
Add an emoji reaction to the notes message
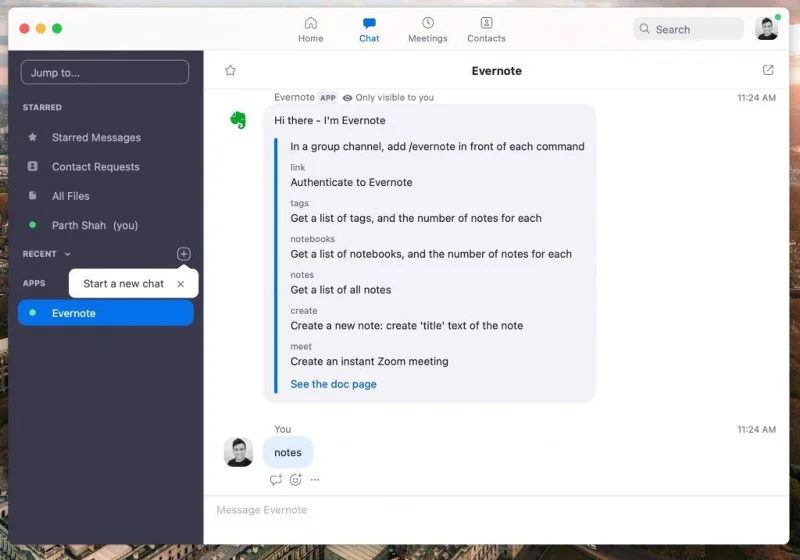click(296, 479)
